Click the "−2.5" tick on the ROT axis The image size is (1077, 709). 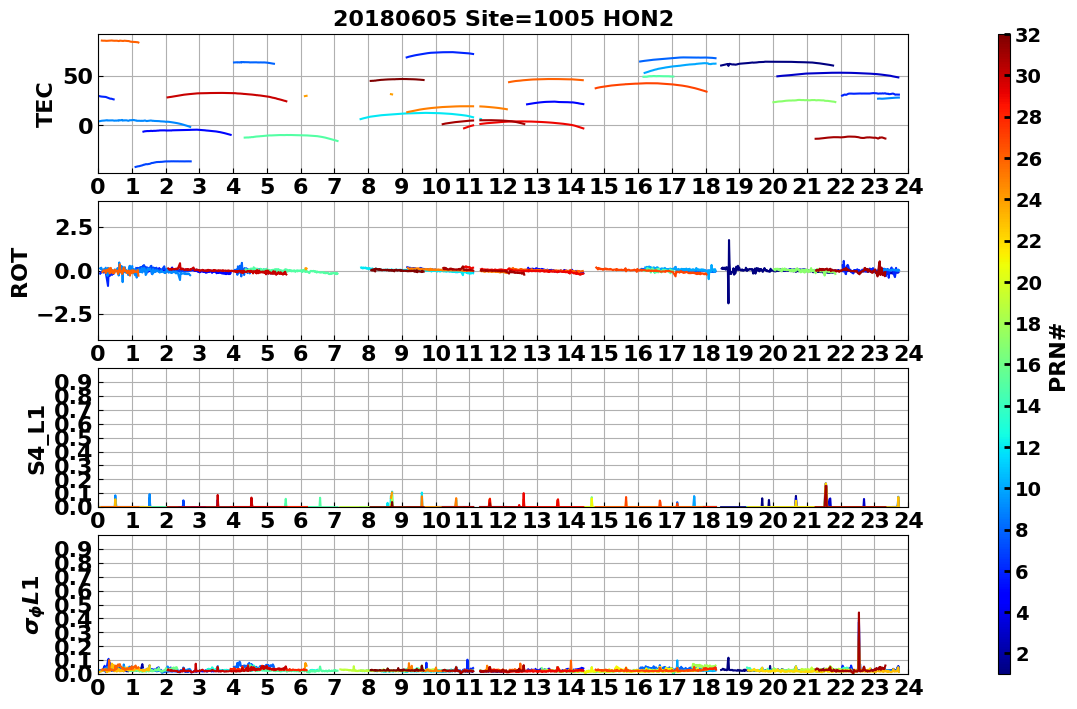64,315
